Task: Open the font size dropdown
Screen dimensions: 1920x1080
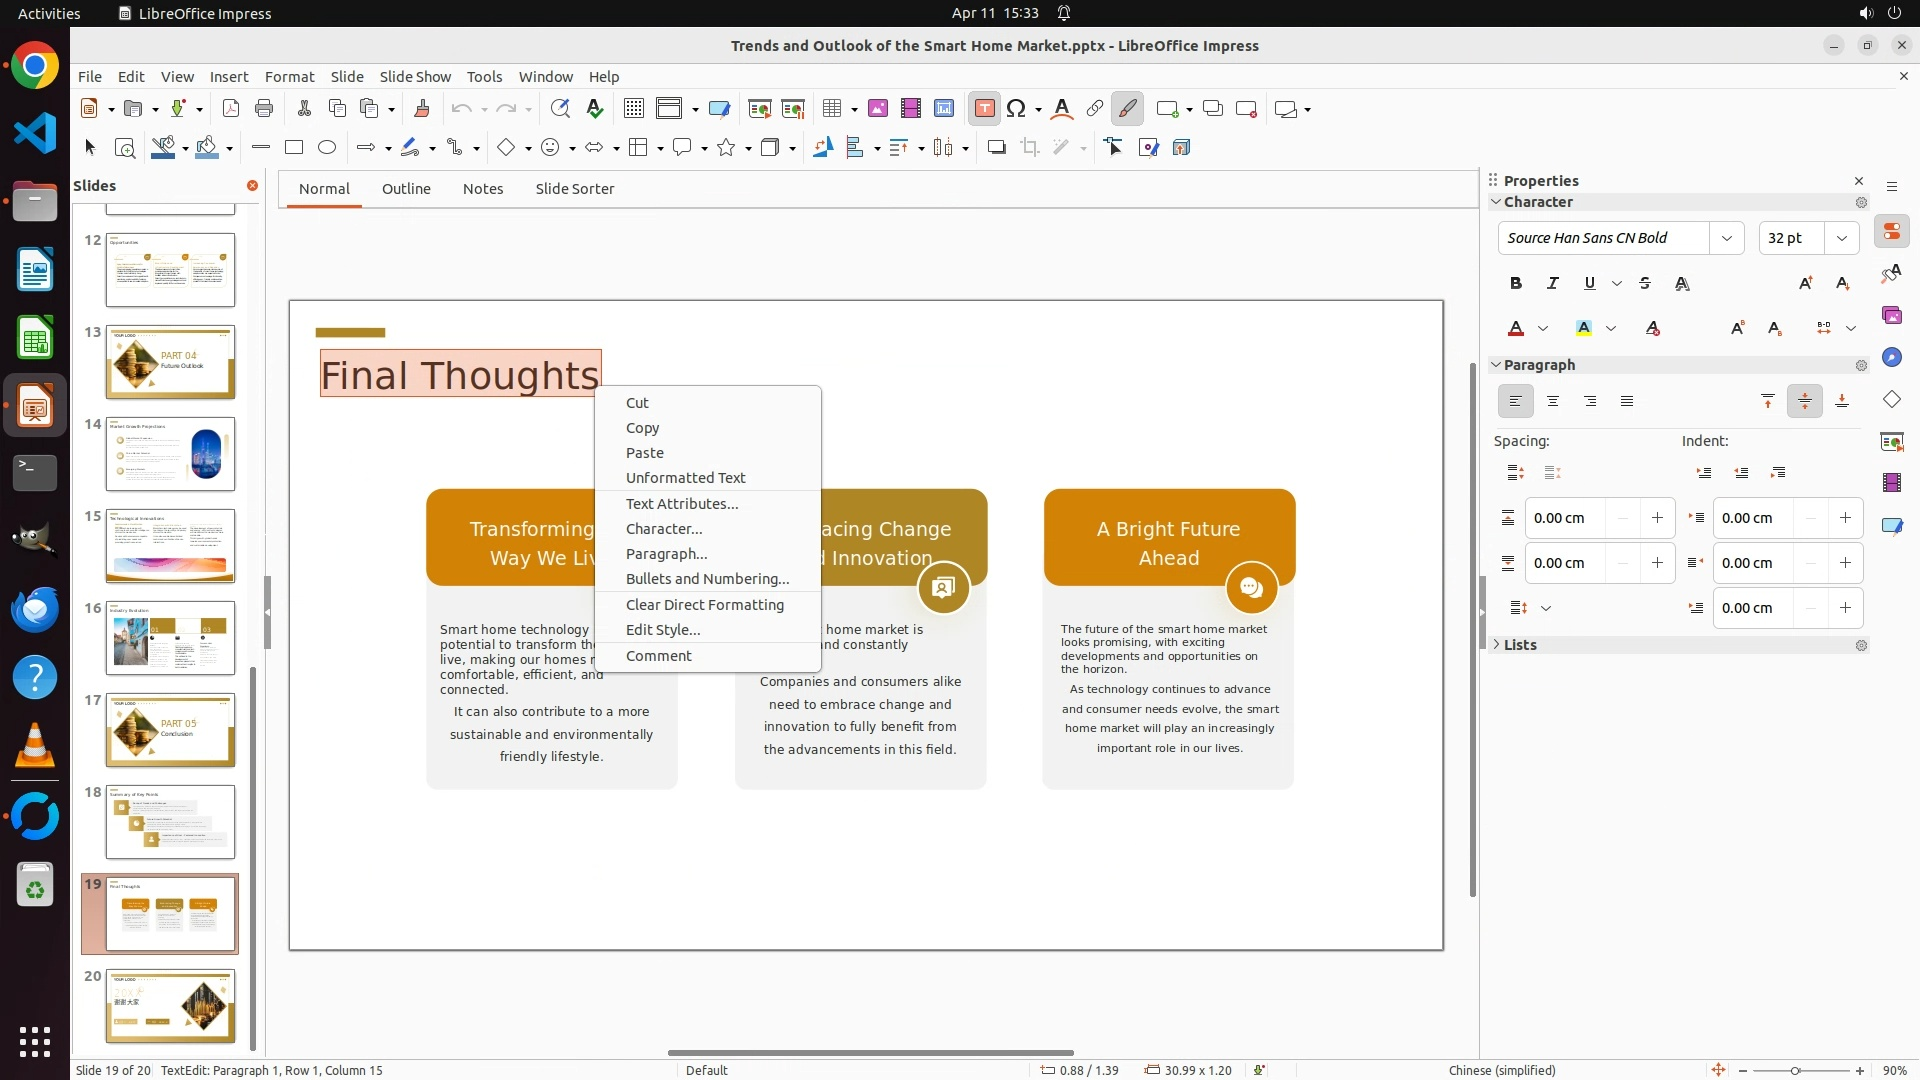Action: [x=1841, y=238]
